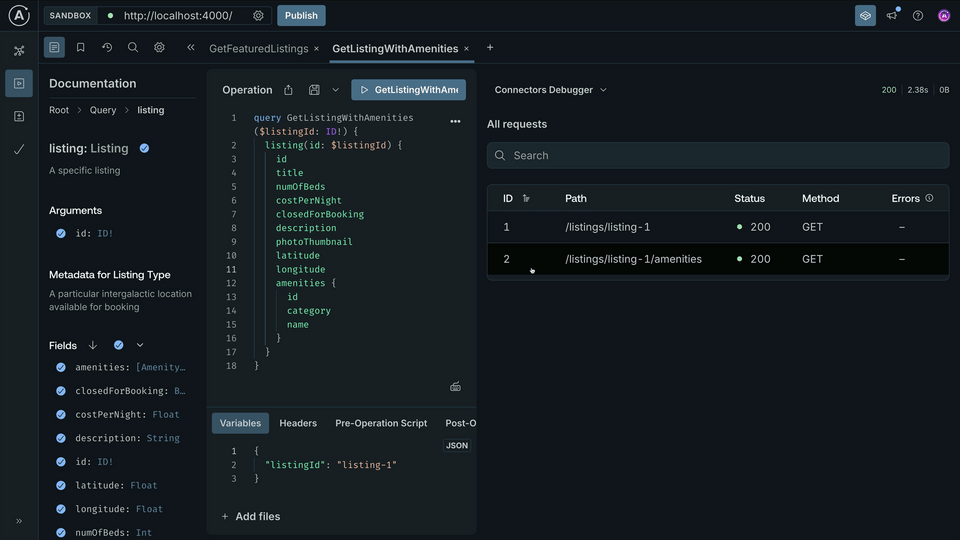This screenshot has width=960, height=540.
Task: Switch to the Headers tab
Action: 298,423
